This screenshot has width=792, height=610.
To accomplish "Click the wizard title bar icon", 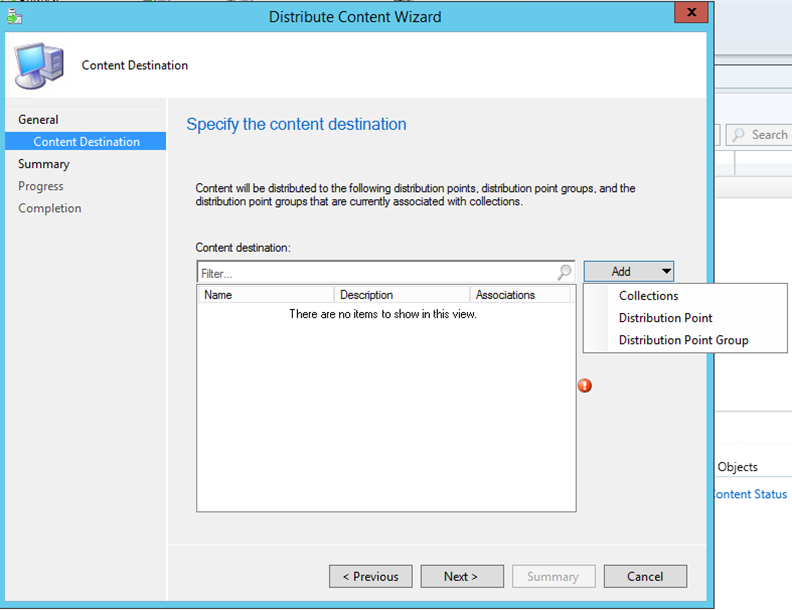I will (14, 17).
